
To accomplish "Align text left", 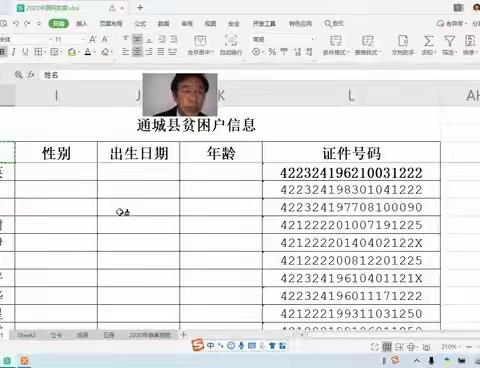I will coord(126,52).
